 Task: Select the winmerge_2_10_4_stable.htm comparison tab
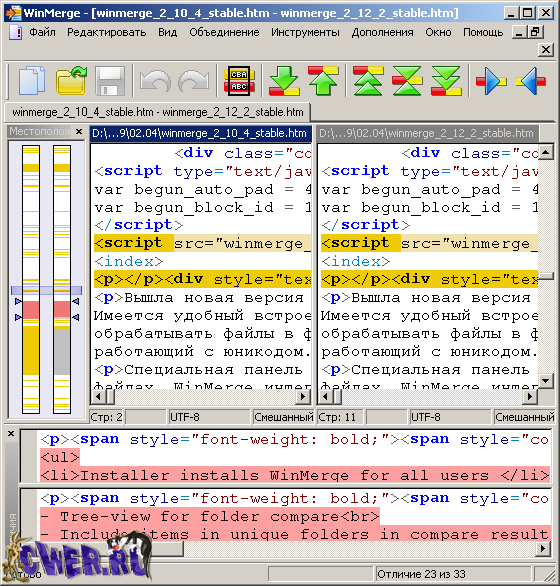click(157, 112)
